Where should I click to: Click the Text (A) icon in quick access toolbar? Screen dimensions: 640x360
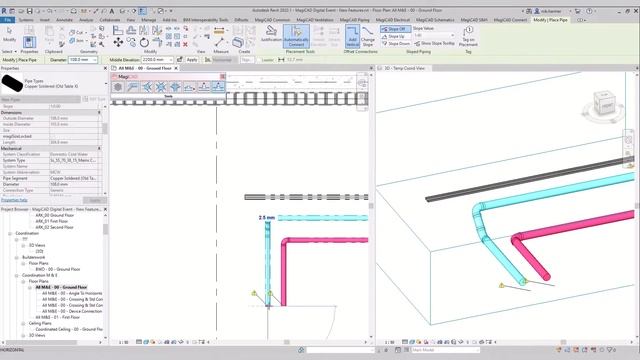click(112, 11)
